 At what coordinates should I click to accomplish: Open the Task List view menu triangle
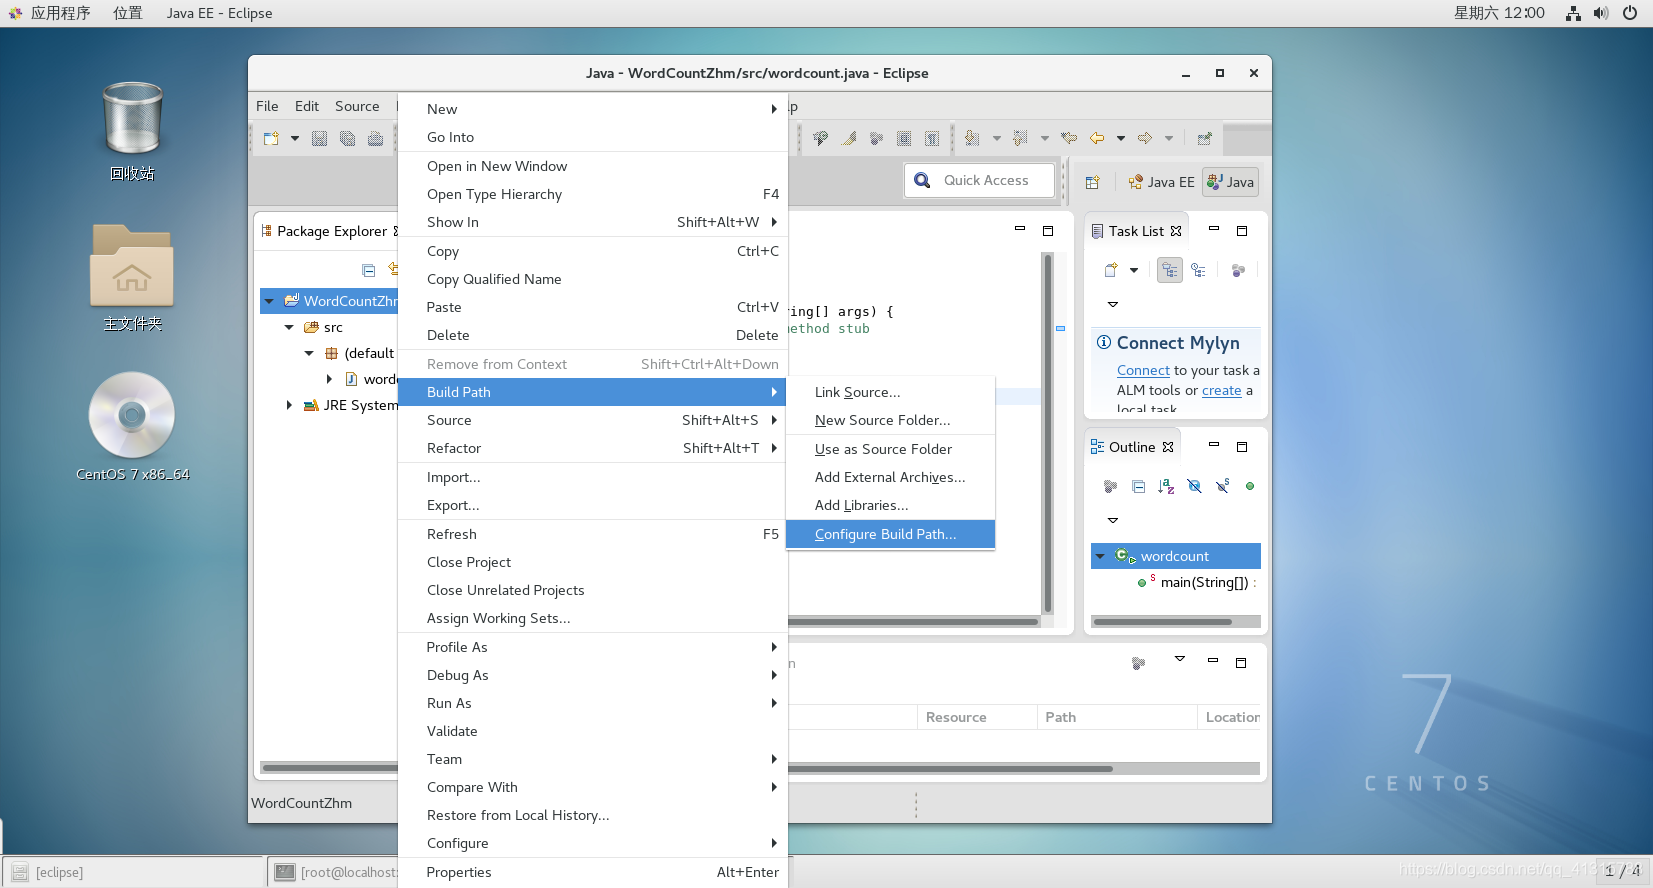pyautogui.click(x=1113, y=304)
